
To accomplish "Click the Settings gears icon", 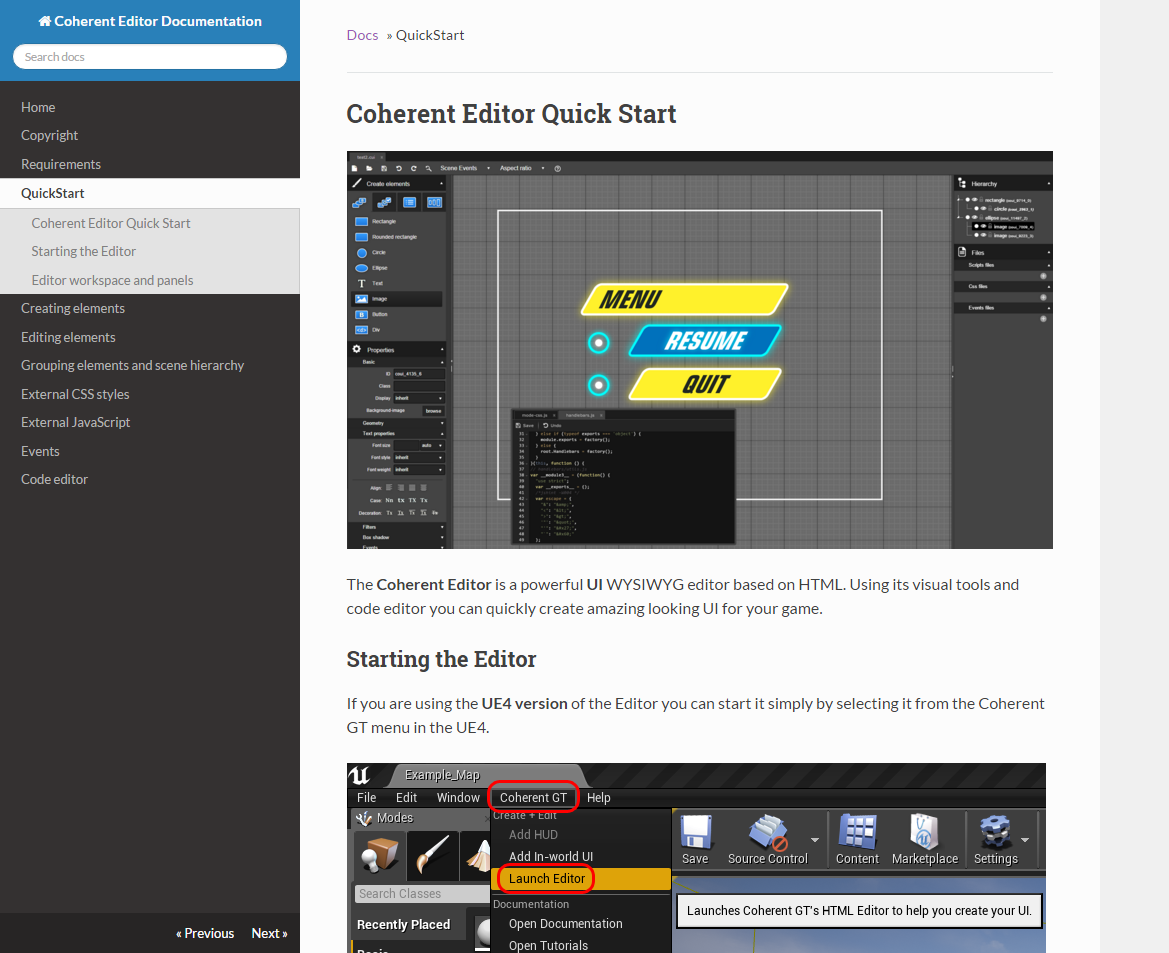I will [x=995, y=832].
